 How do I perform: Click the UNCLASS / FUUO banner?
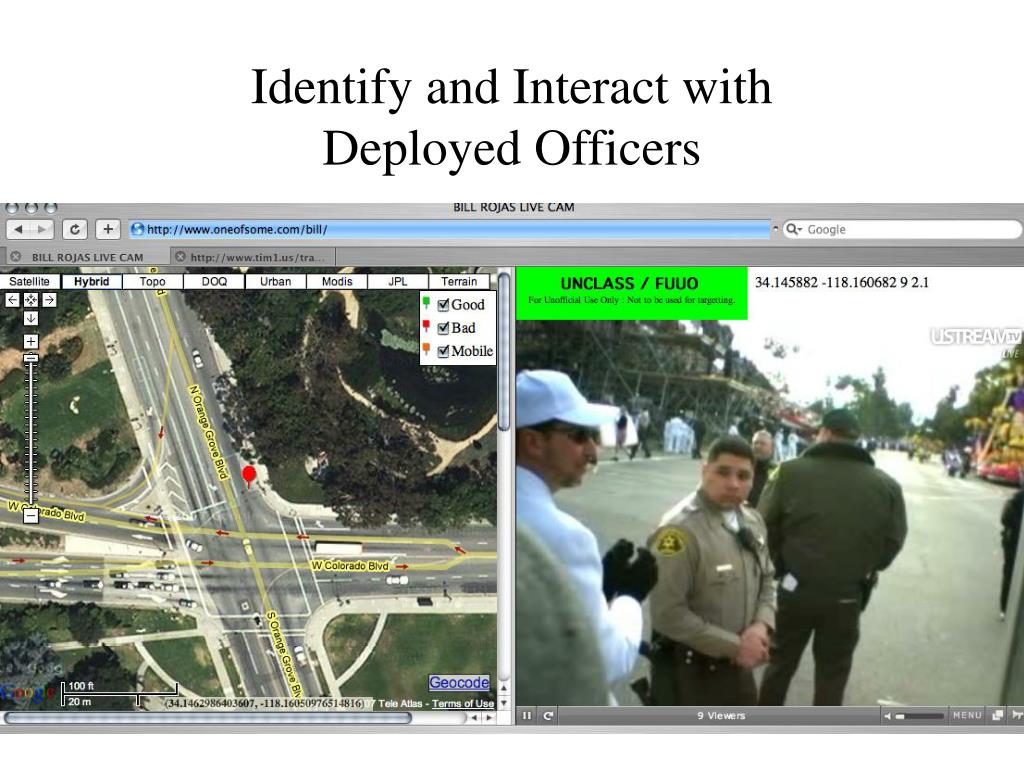632,293
